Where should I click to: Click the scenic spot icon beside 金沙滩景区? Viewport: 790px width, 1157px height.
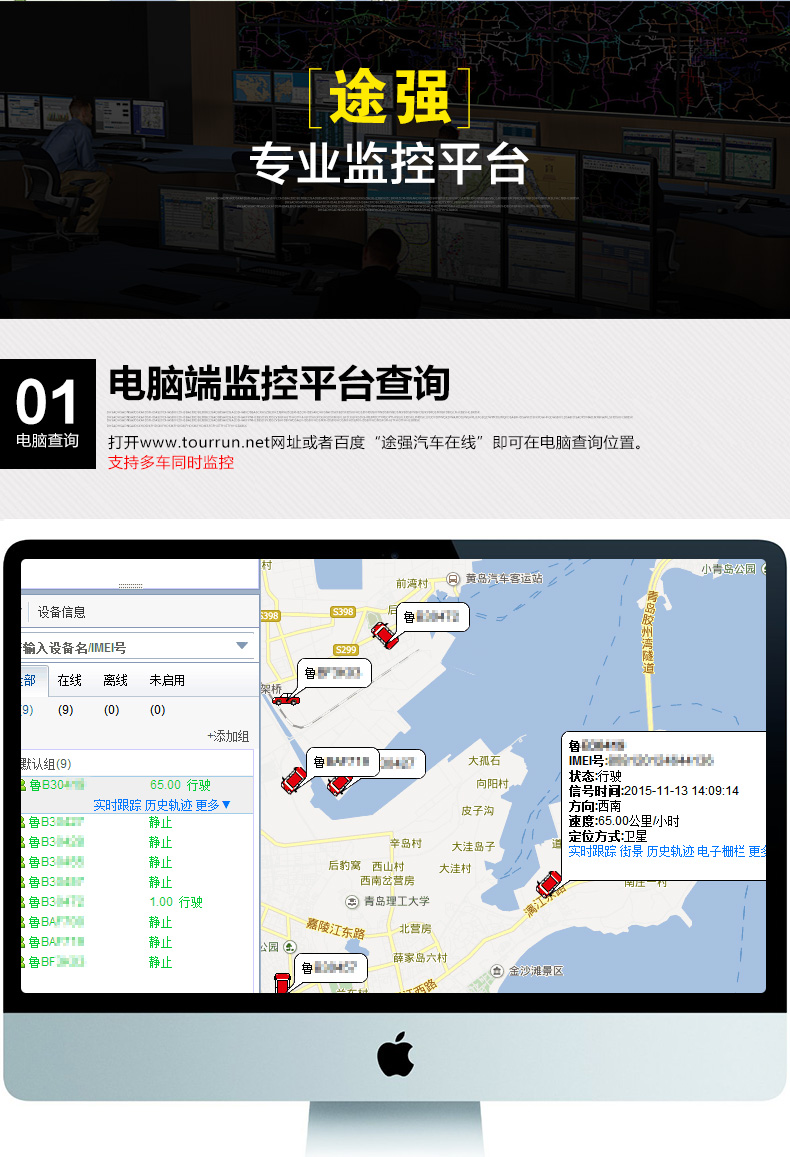(497, 971)
